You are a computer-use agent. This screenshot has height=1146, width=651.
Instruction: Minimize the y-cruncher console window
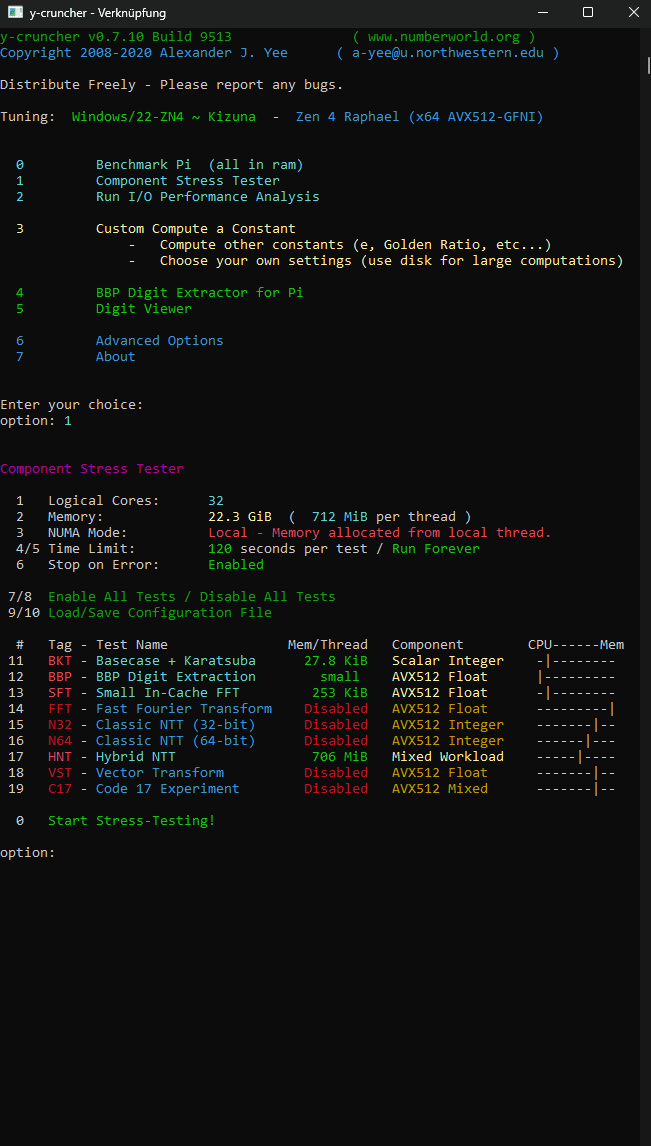542,13
